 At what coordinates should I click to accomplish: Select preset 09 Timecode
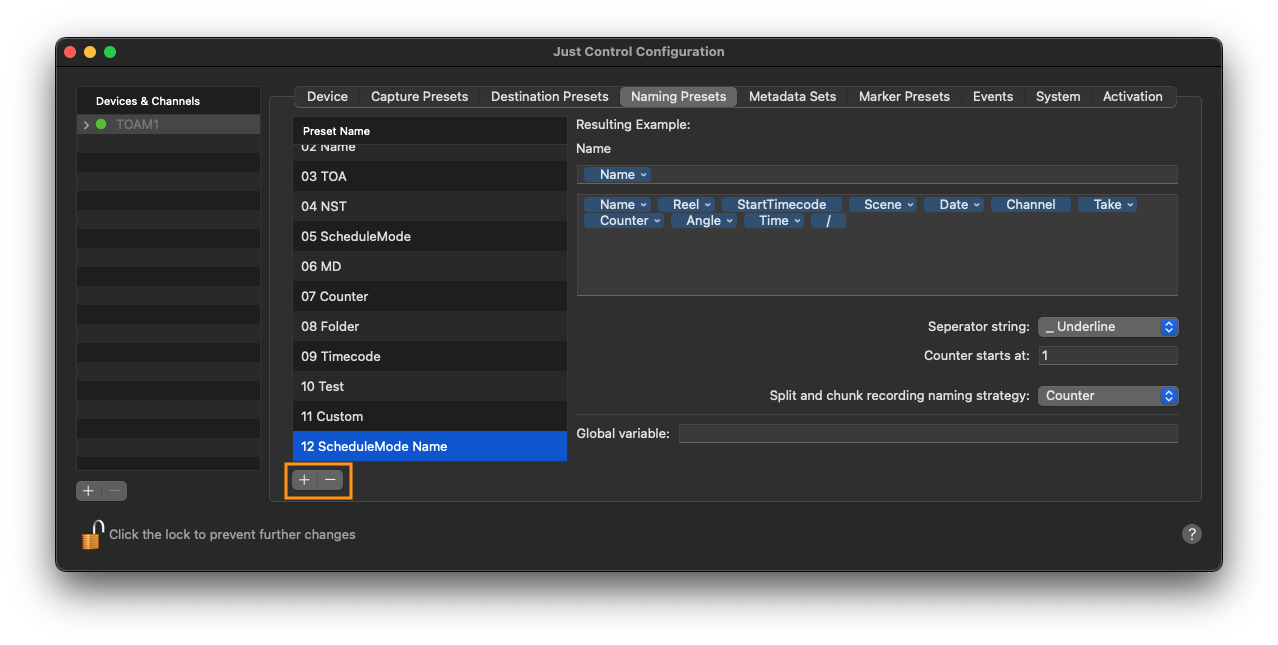click(430, 356)
